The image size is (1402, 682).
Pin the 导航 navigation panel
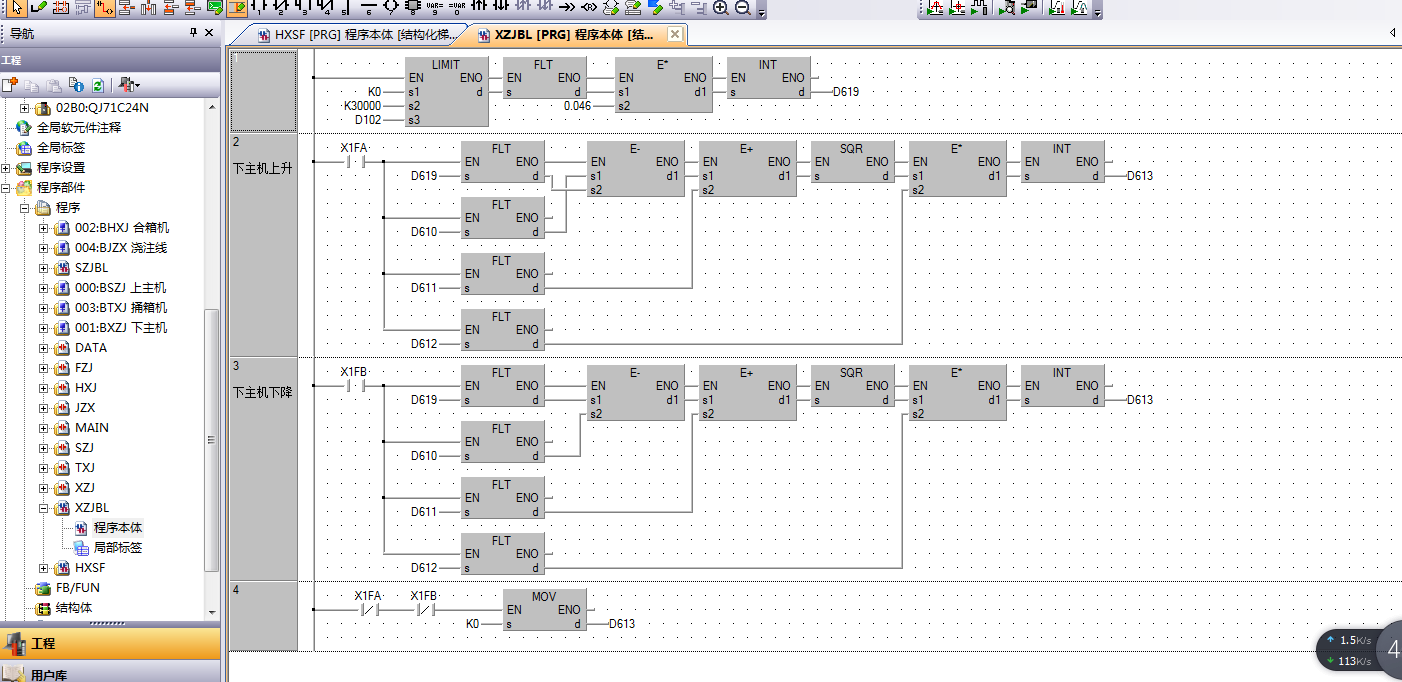[193, 33]
